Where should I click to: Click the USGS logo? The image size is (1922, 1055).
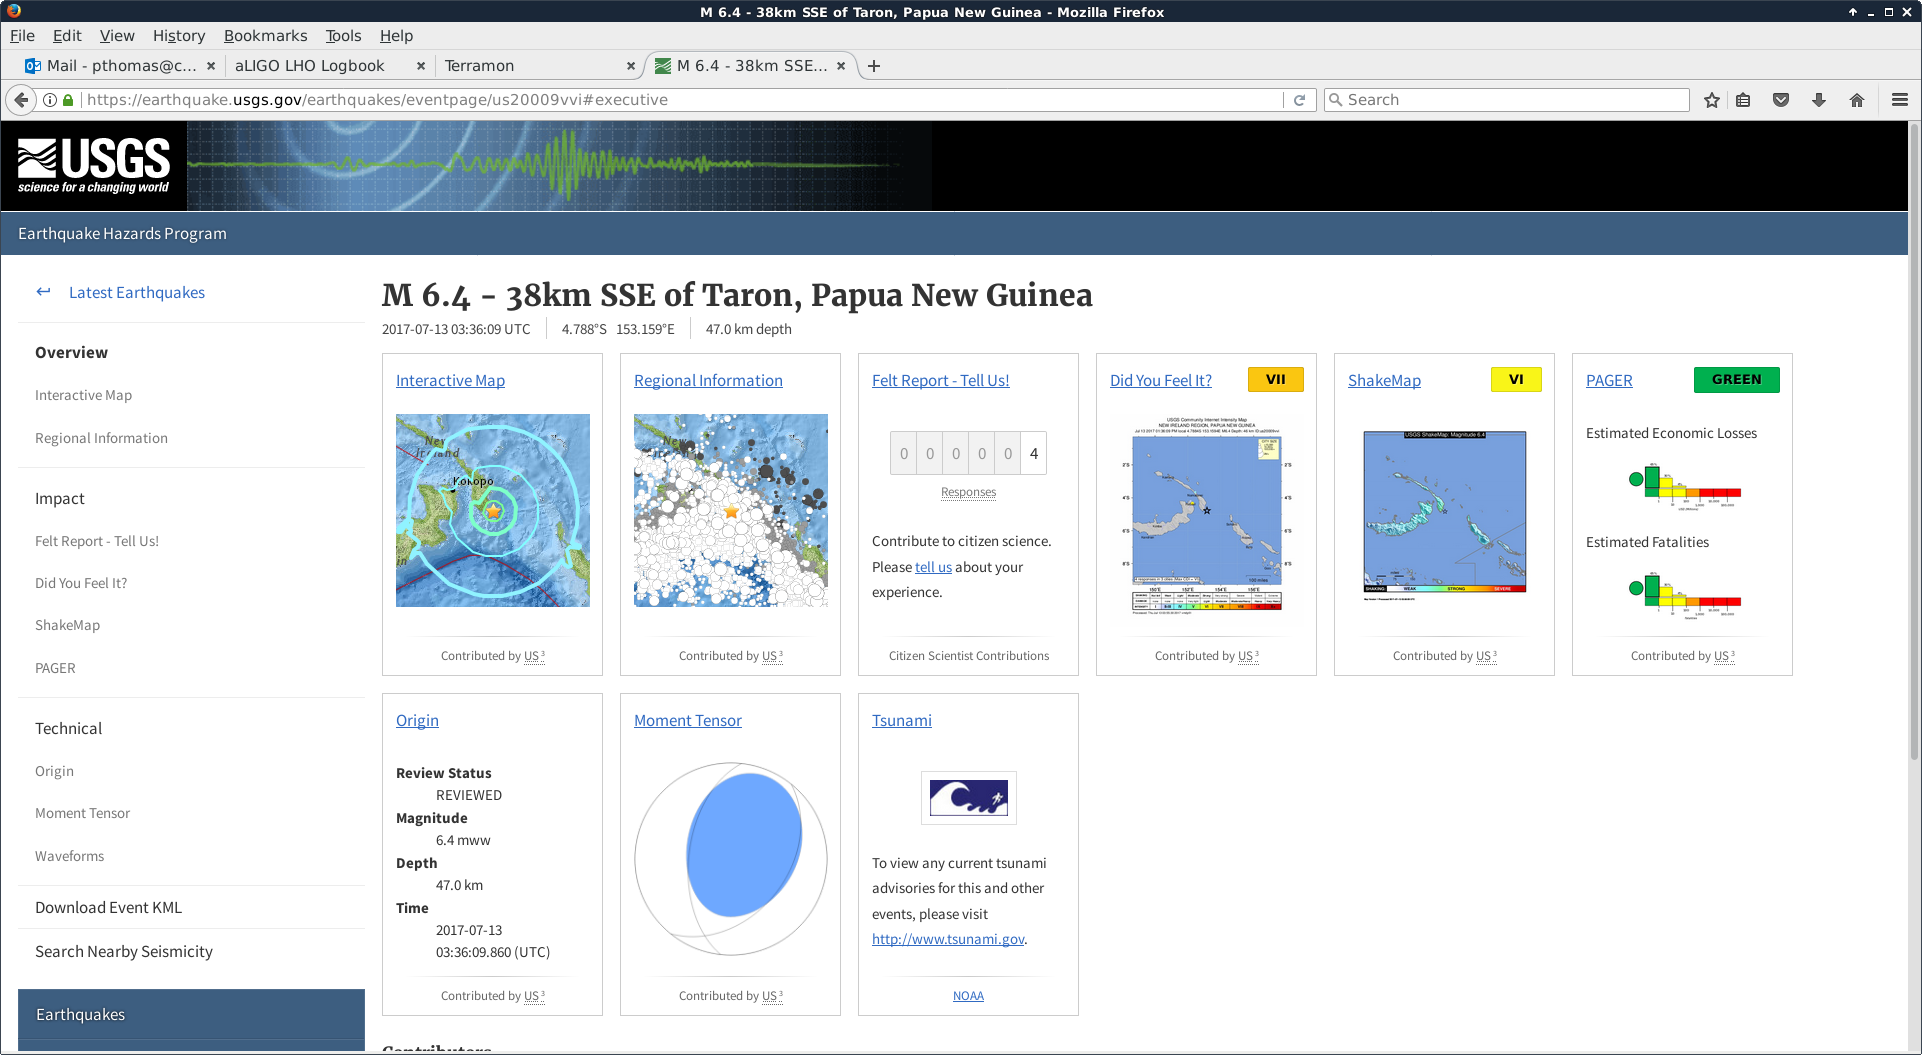pyautogui.click(x=94, y=165)
